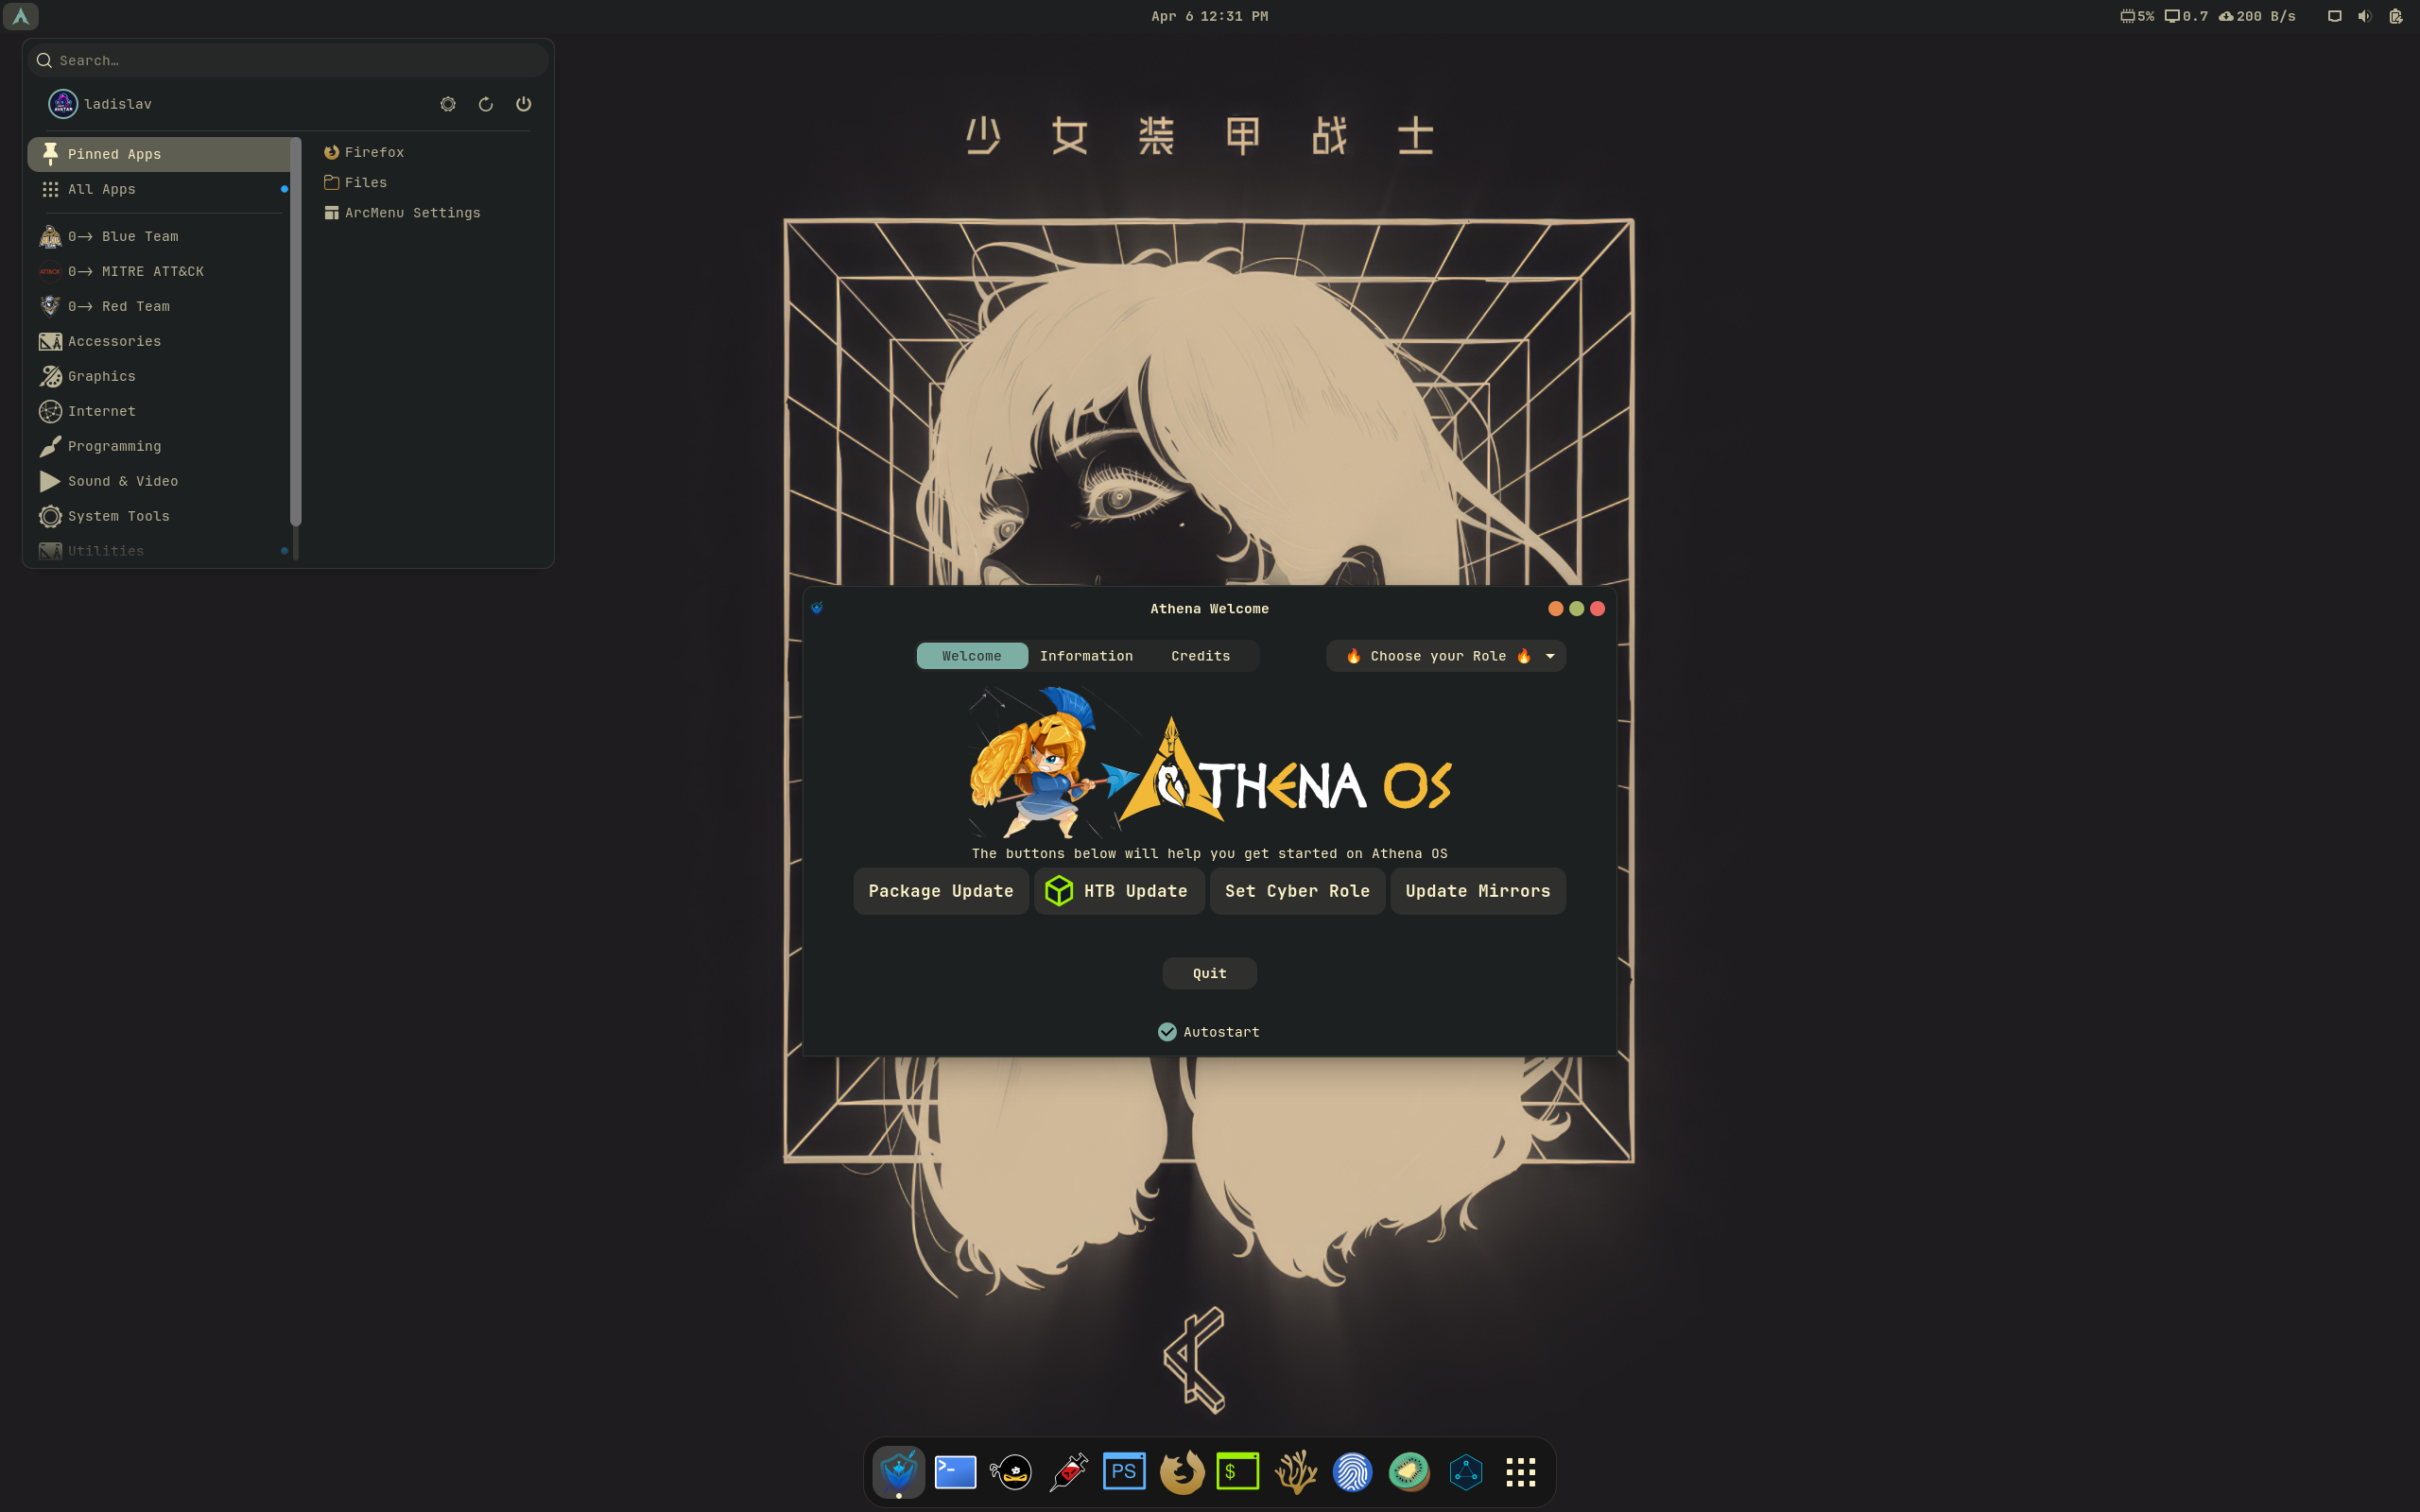Open the System Tools category
The height and width of the screenshot is (1512, 2420).
pos(158,516)
